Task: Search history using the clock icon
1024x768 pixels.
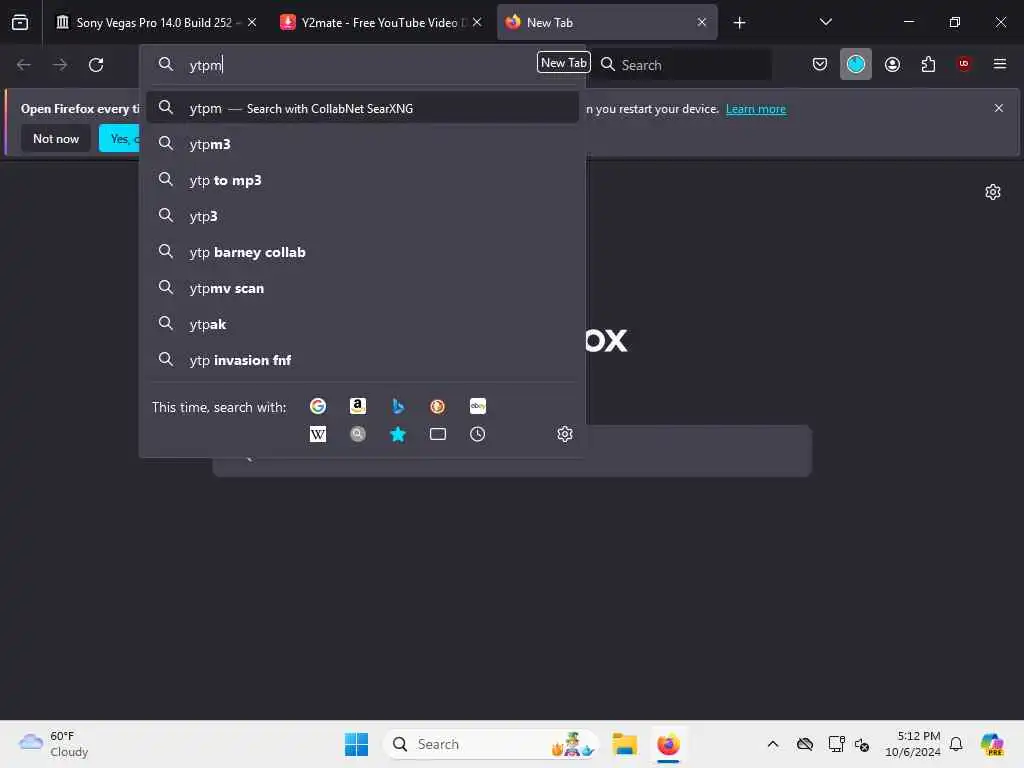Action: pyautogui.click(x=477, y=434)
